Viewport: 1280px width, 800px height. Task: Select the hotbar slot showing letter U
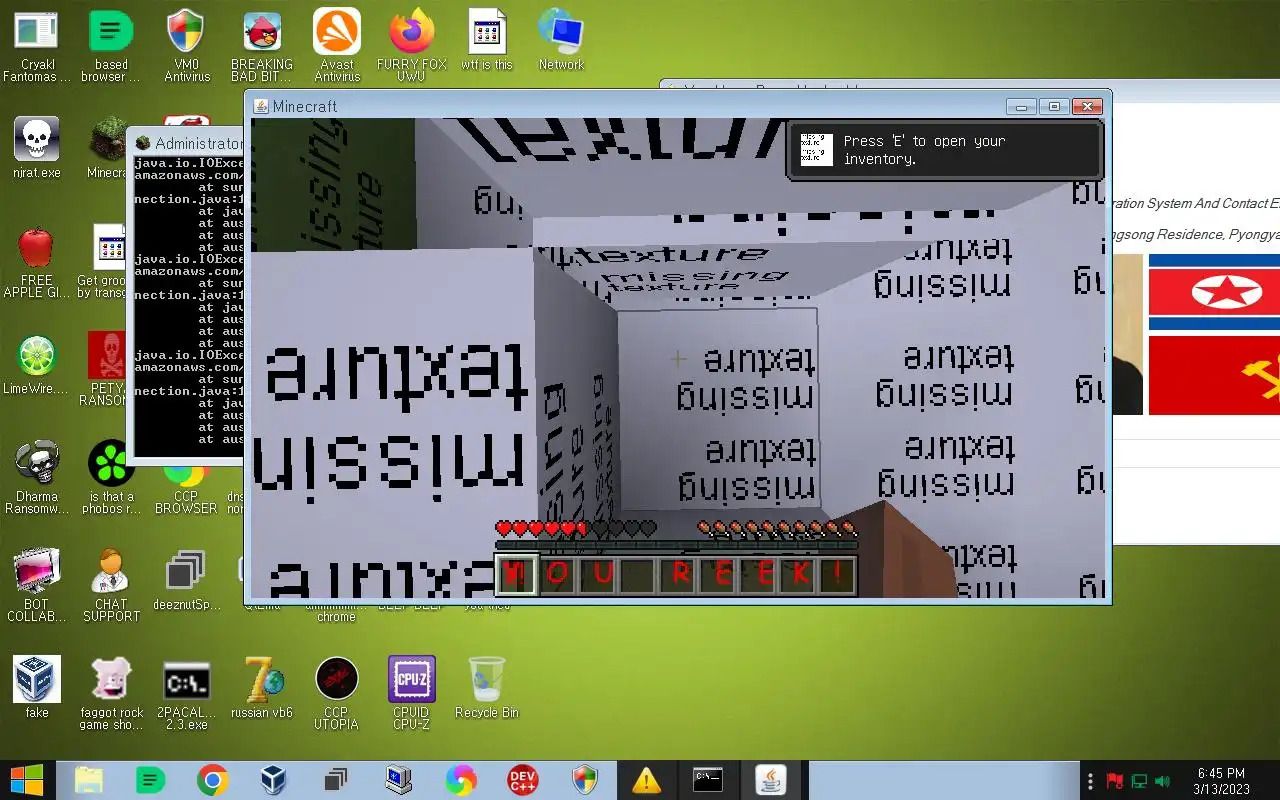tap(598, 575)
